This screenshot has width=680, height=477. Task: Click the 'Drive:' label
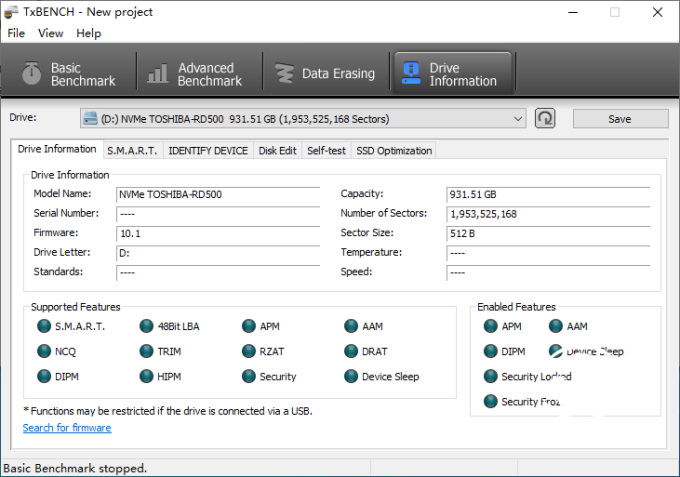(x=23, y=118)
